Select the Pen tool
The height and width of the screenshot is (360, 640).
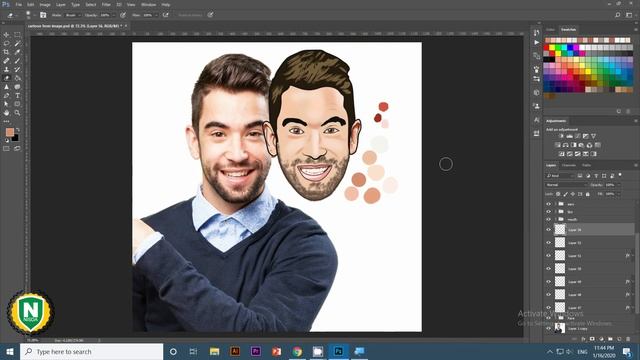pos(6,96)
